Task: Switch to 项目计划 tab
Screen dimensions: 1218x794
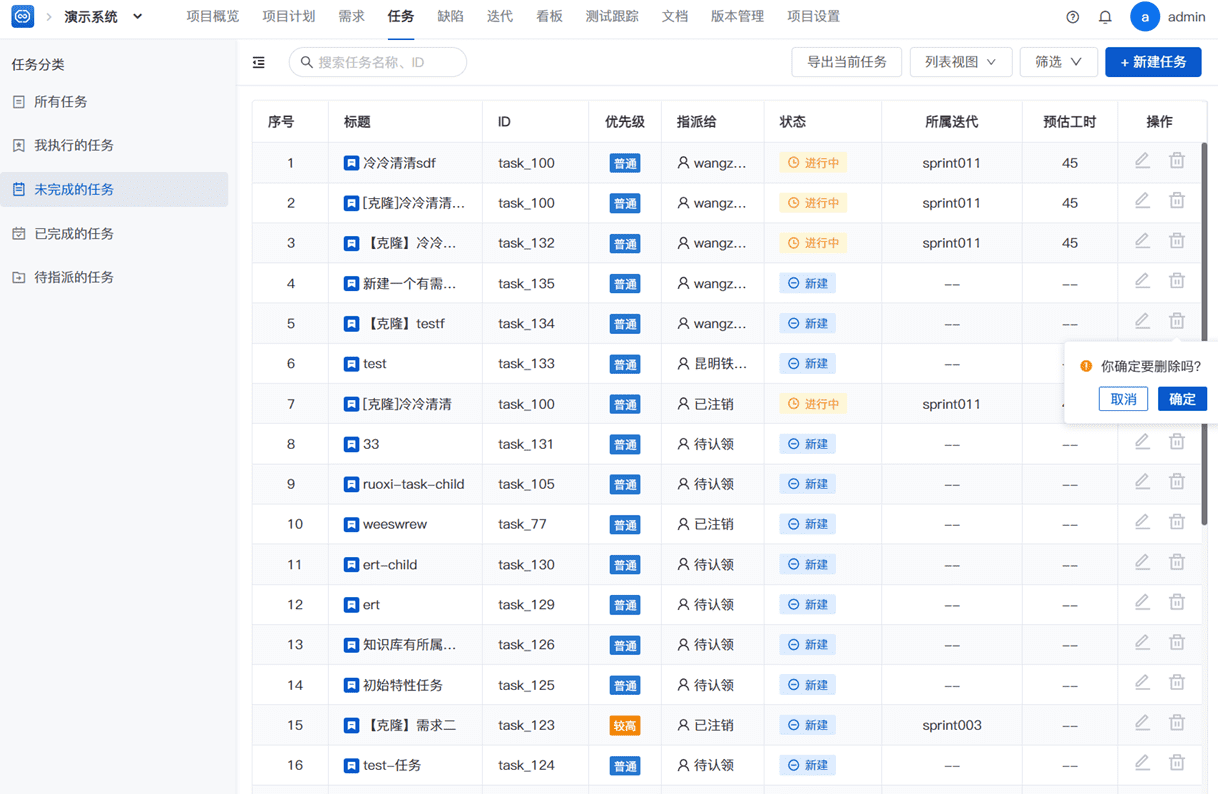Action: [288, 17]
